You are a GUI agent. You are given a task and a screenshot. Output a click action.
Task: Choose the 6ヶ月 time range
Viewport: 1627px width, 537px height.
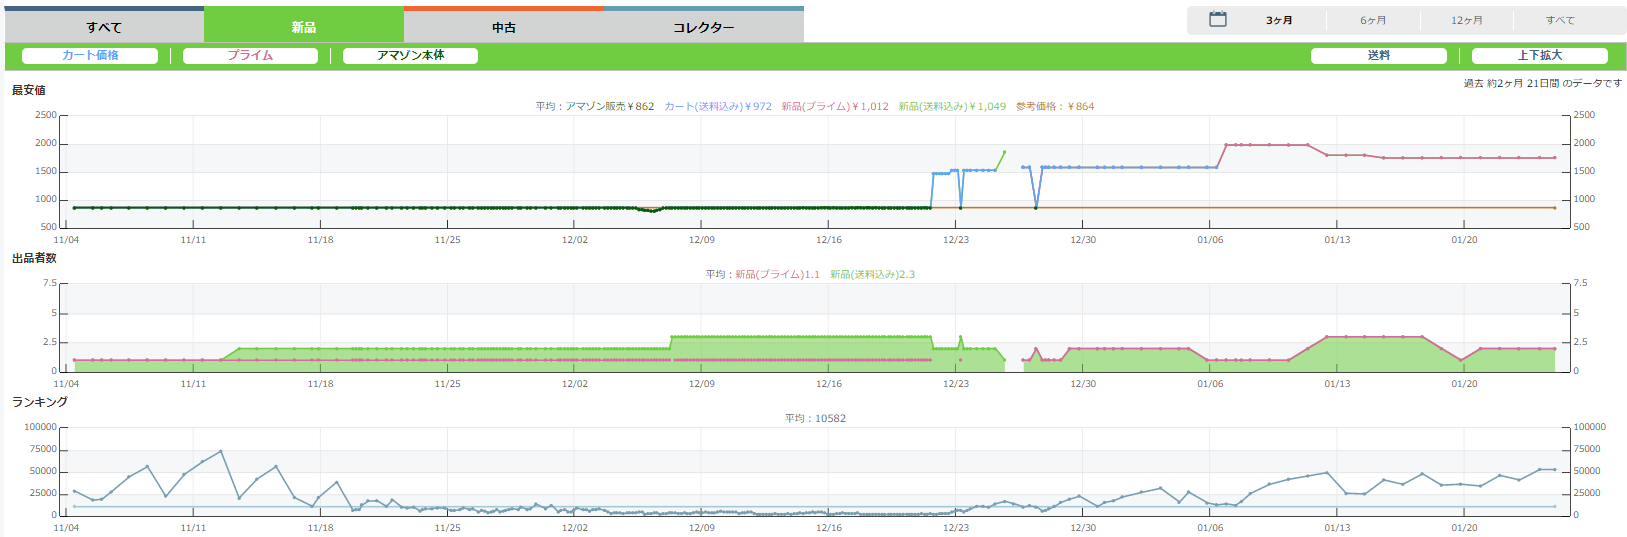(x=1373, y=20)
